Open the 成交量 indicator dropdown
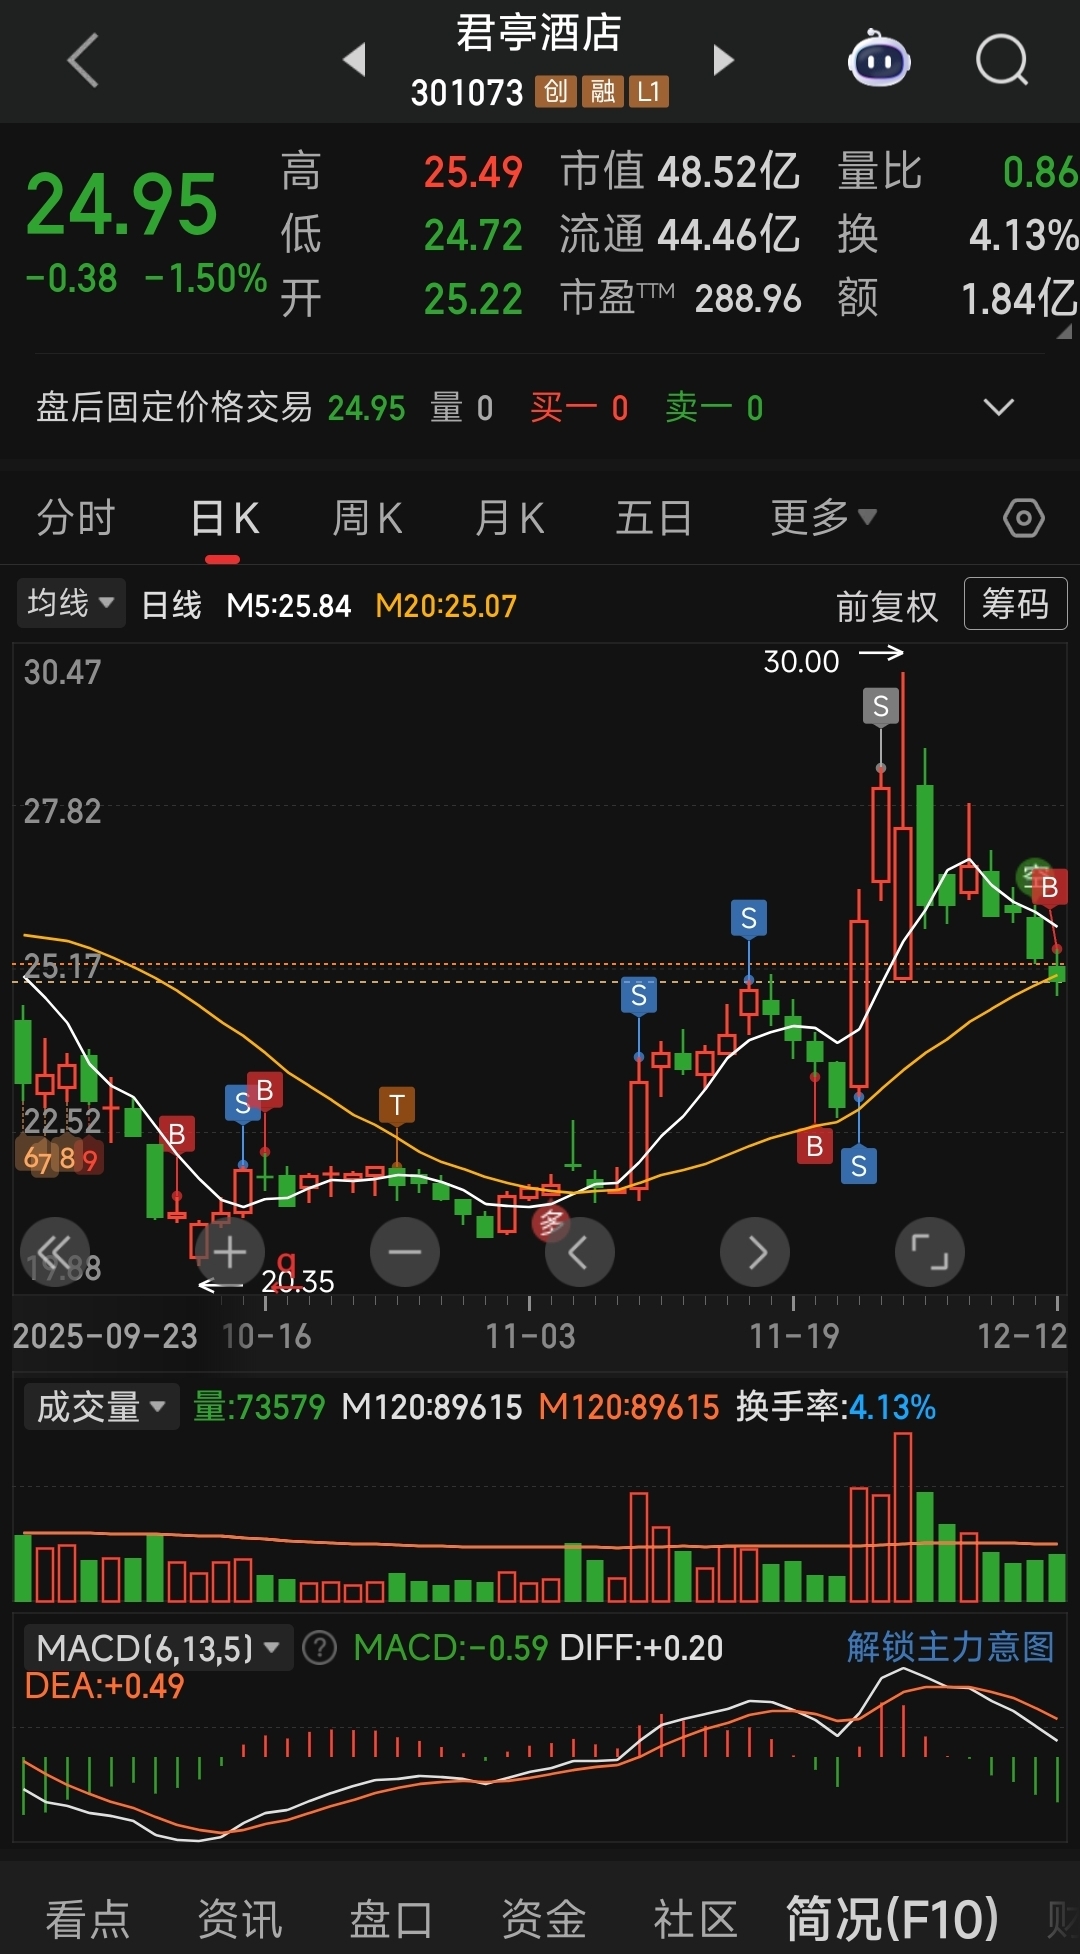Screen dimensions: 1080x1954 [x=101, y=1407]
